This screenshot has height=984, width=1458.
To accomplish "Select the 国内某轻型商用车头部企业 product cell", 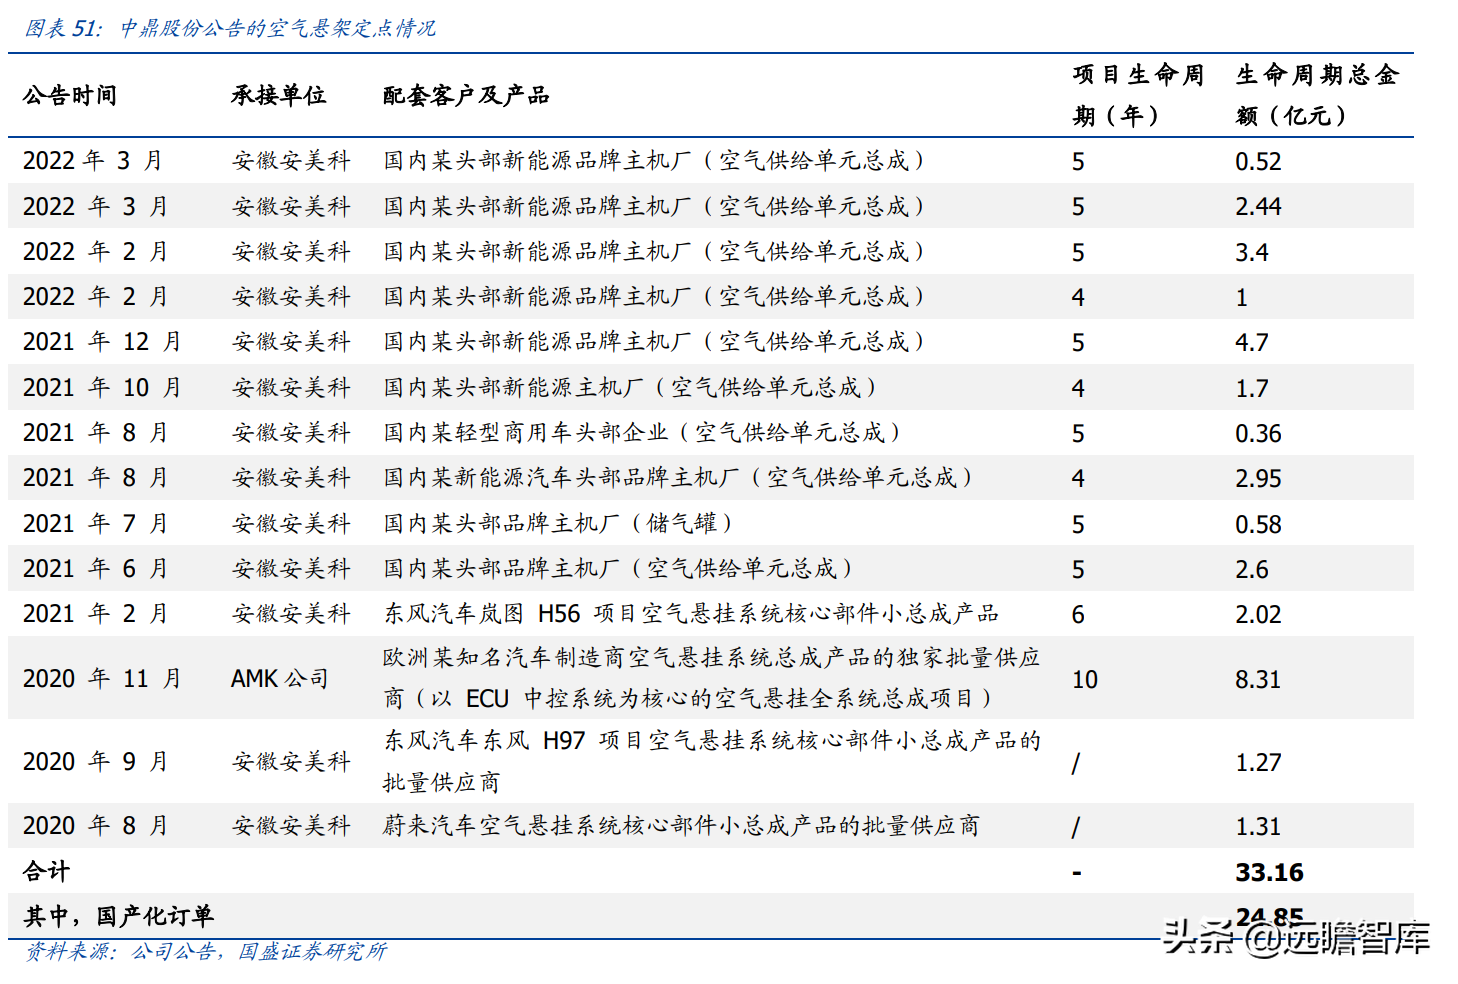I will (642, 433).
